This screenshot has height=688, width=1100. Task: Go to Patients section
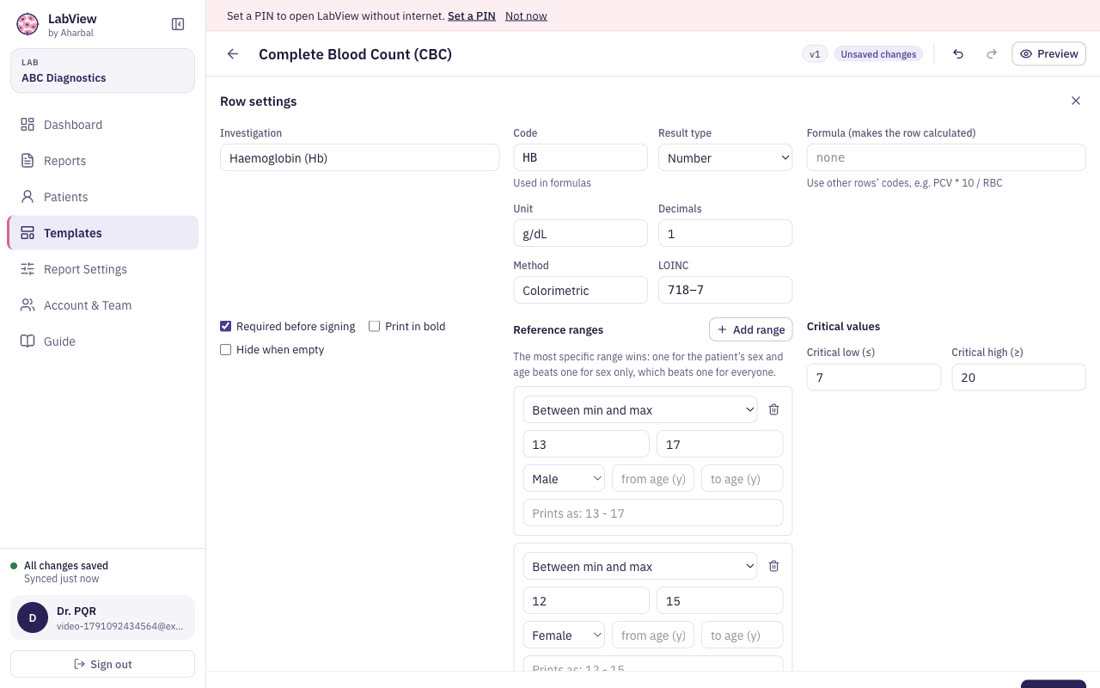(102, 197)
